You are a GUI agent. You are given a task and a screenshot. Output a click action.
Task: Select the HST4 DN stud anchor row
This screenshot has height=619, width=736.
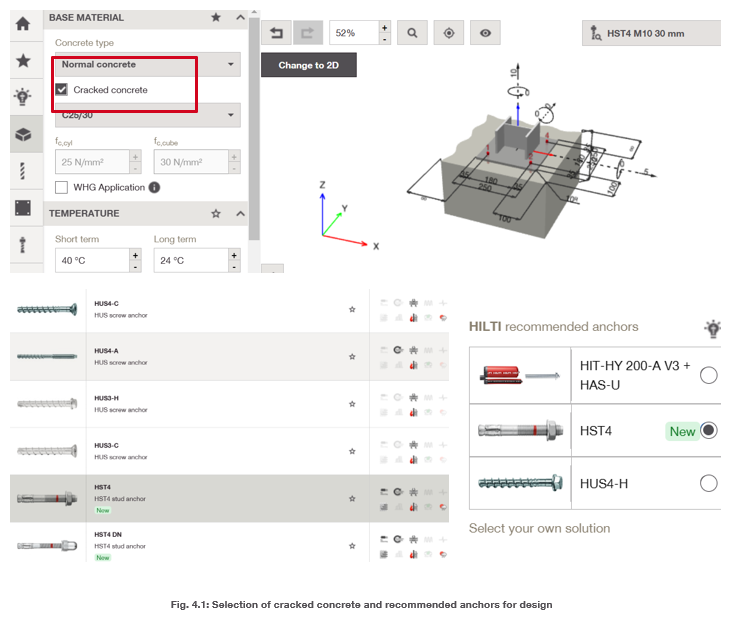coord(230,543)
